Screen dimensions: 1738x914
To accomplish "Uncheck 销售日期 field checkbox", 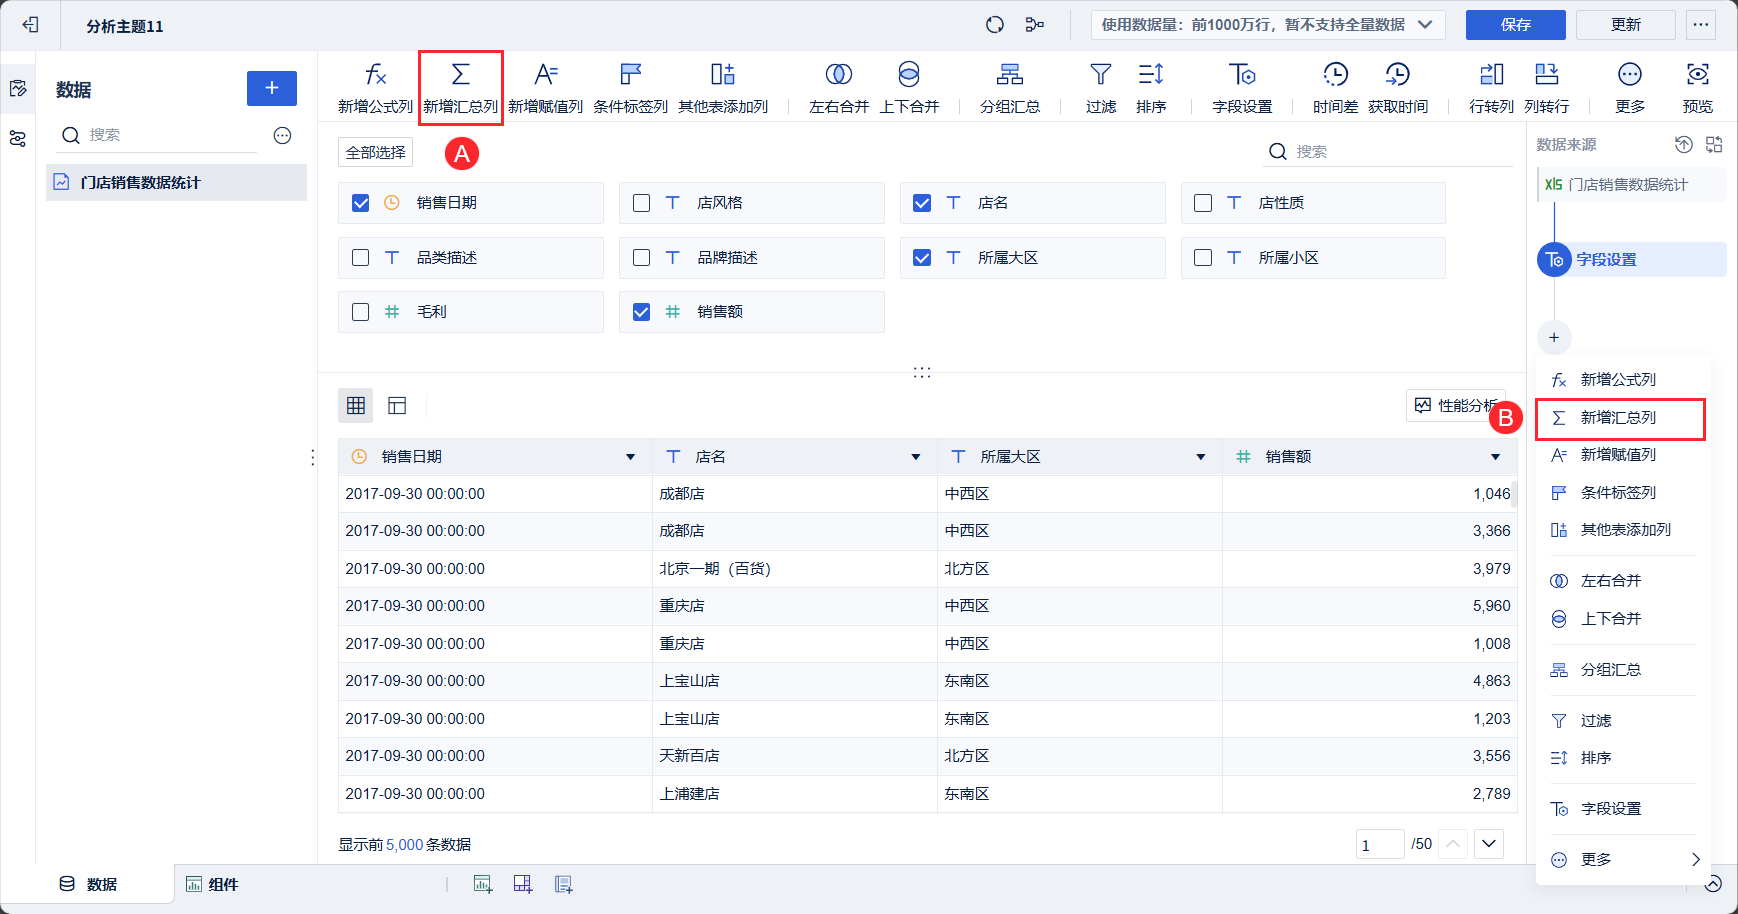I will click(x=361, y=203).
